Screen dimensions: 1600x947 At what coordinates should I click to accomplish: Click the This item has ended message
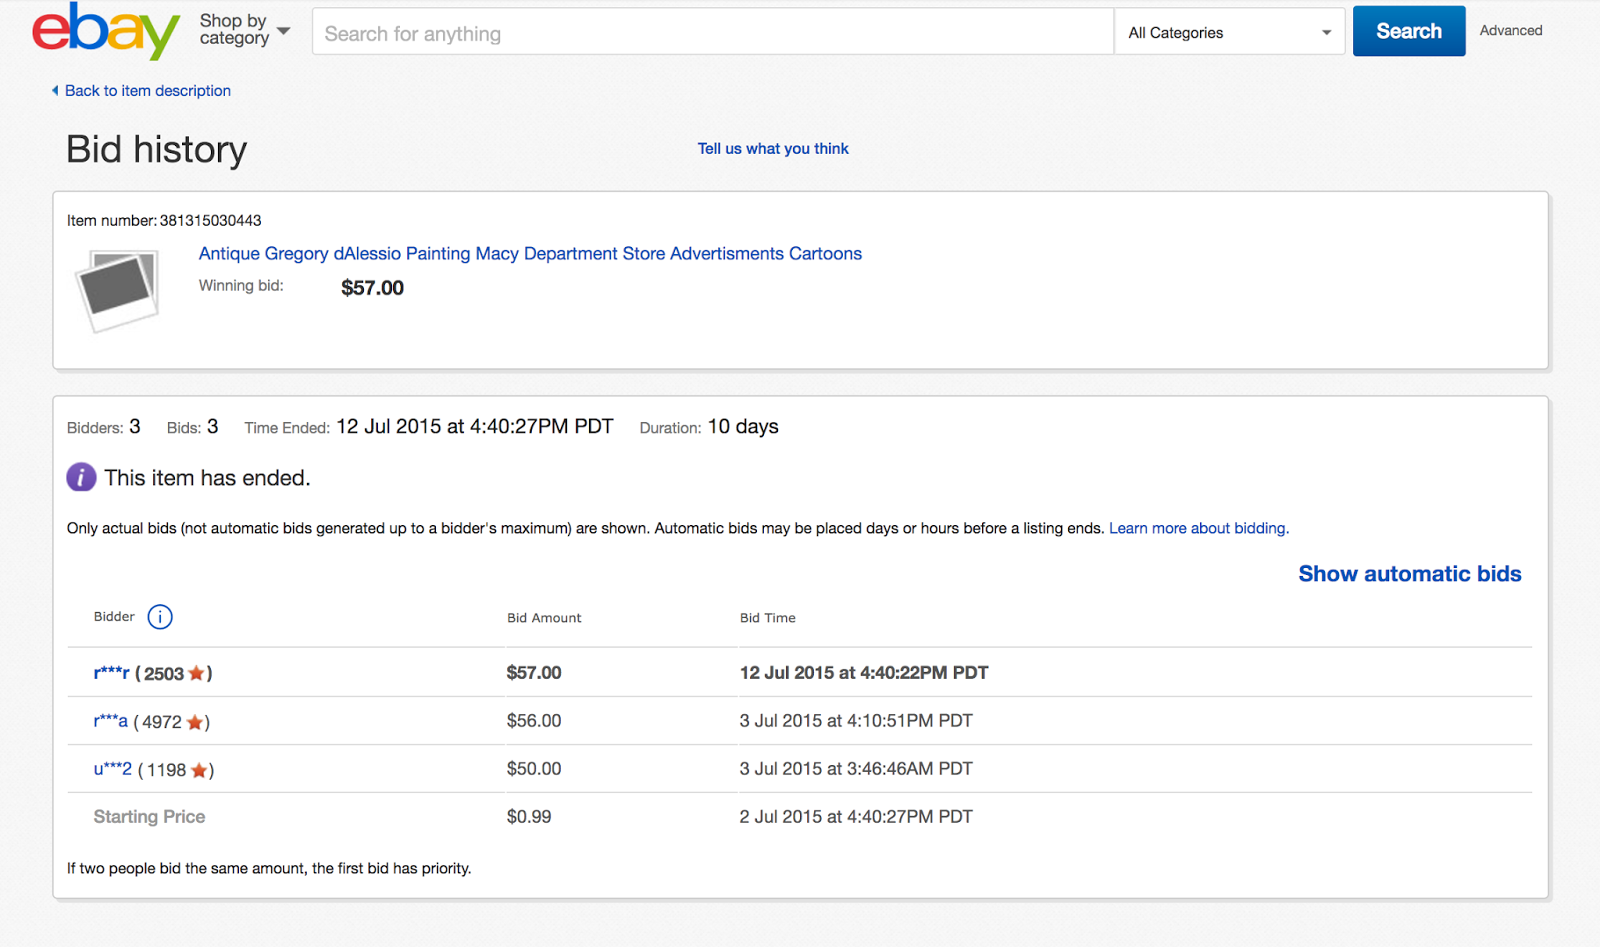pos(207,478)
